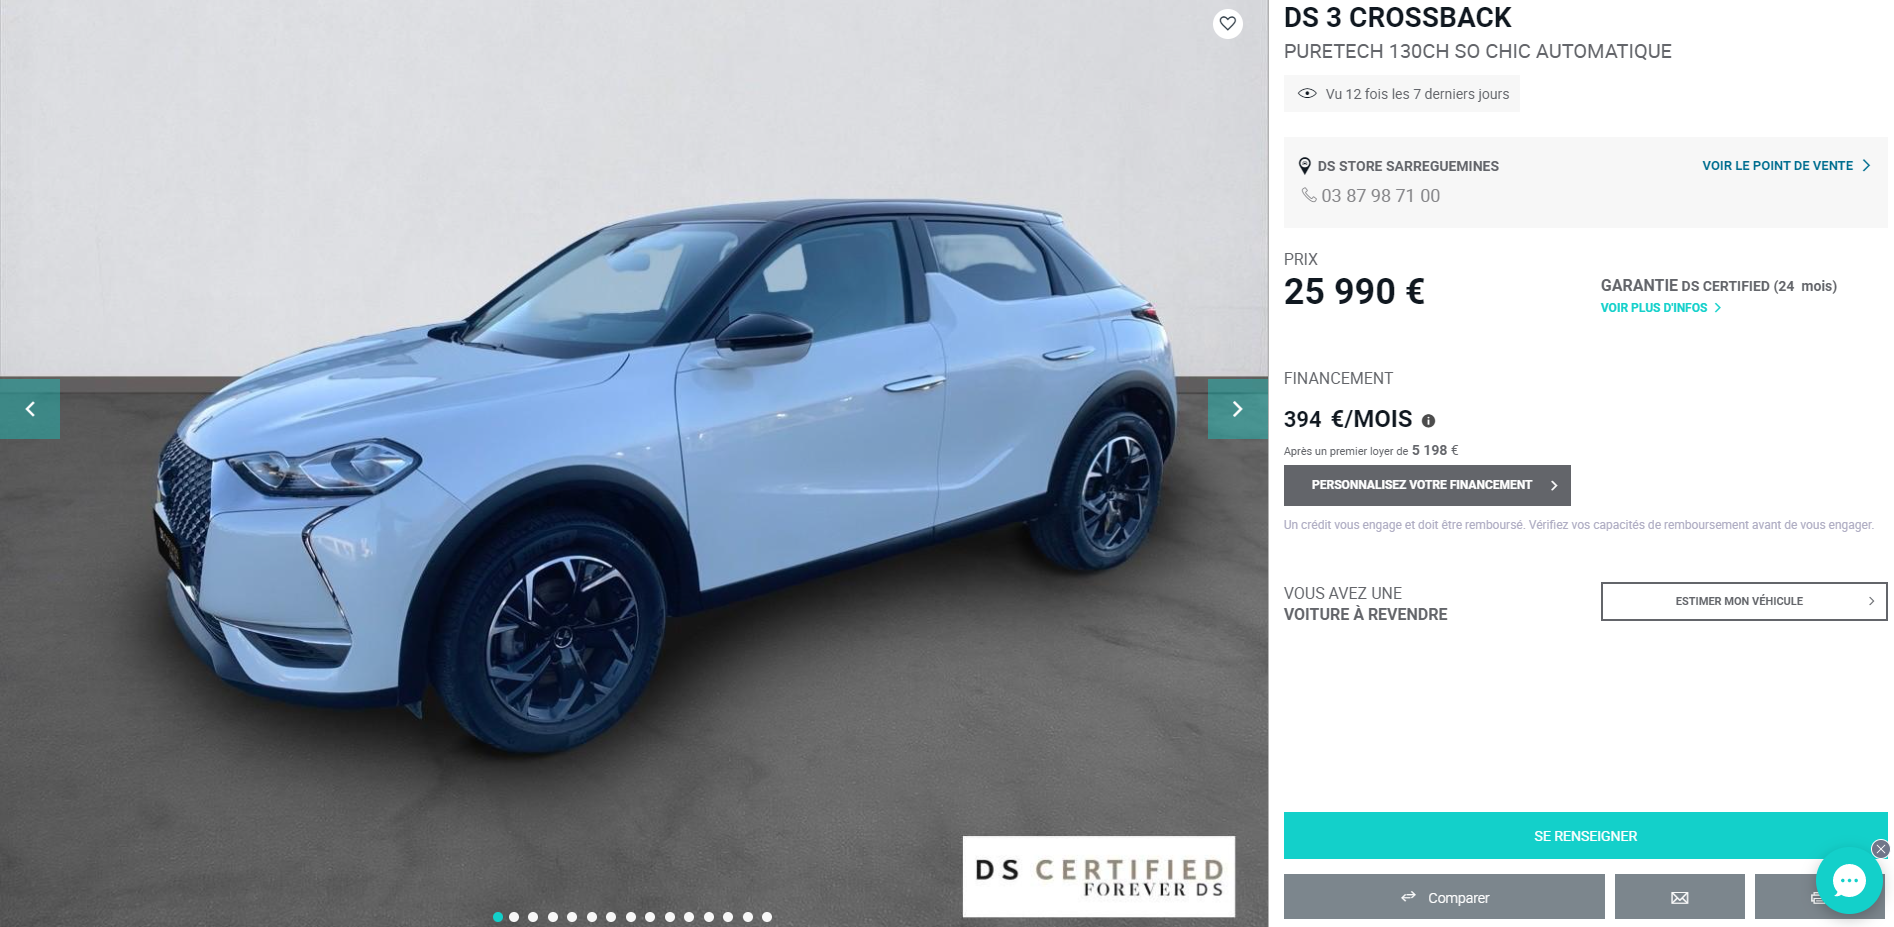Click the main DS 3 Crossback photo
The image size is (1894, 927).
(x=634, y=463)
